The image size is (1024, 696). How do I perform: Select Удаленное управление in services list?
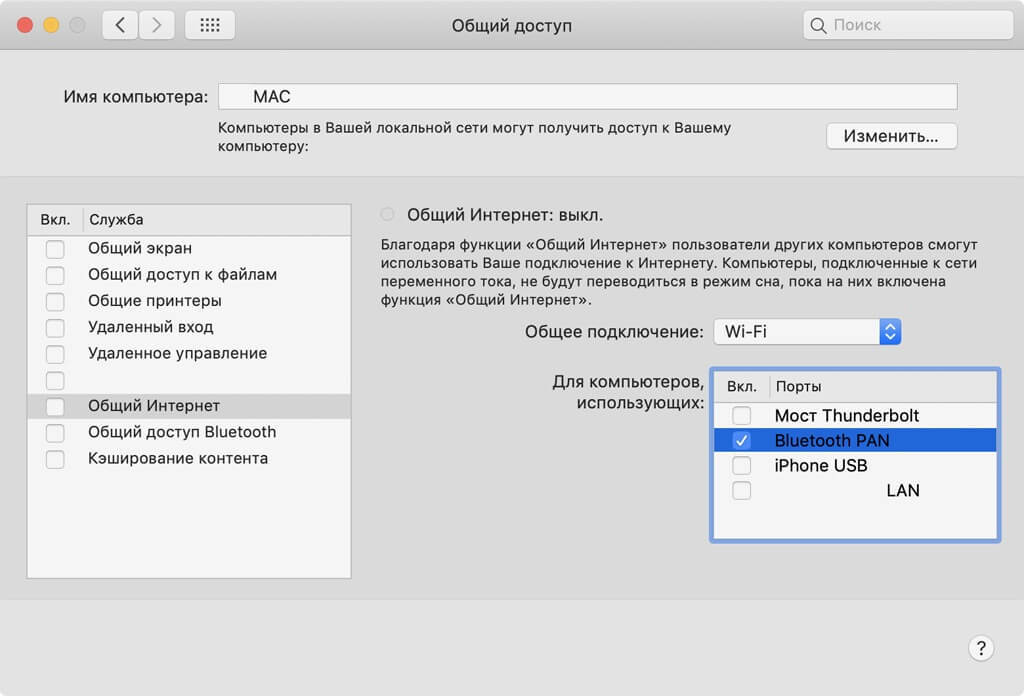tap(177, 353)
